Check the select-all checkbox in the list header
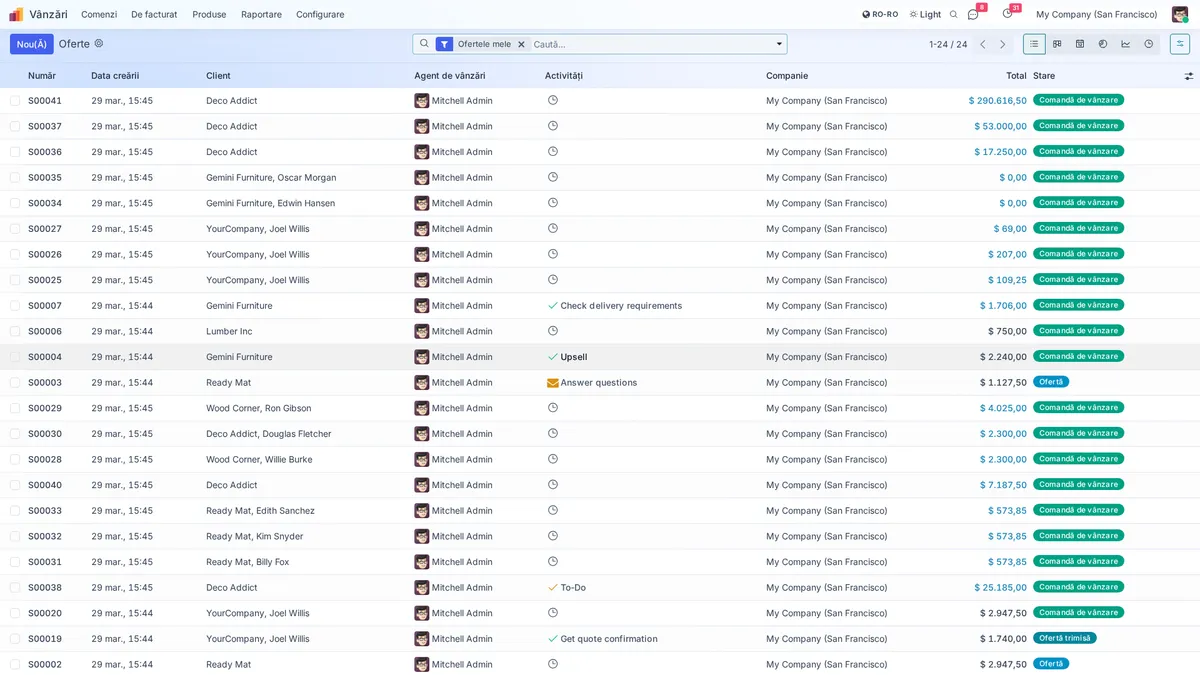Image resolution: width=1200 pixels, height=675 pixels. 14,75
